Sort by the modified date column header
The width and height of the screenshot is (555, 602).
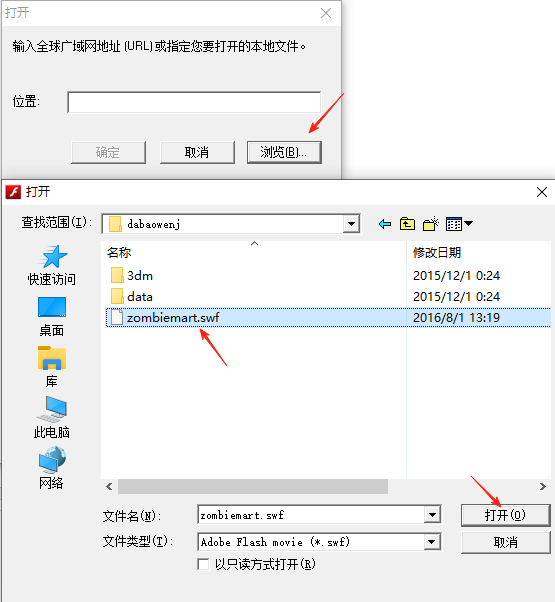(x=479, y=253)
